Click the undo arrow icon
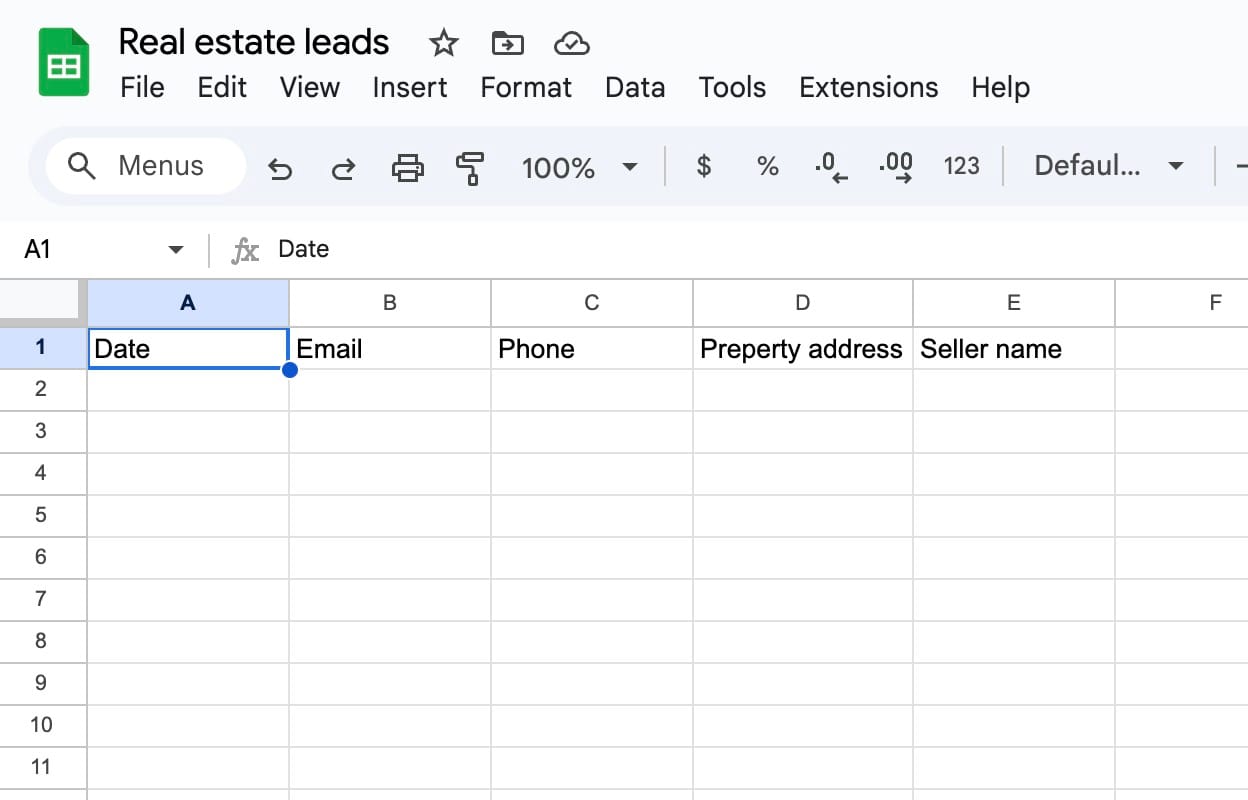This screenshot has width=1248, height=800. click(x=280, y=168)
